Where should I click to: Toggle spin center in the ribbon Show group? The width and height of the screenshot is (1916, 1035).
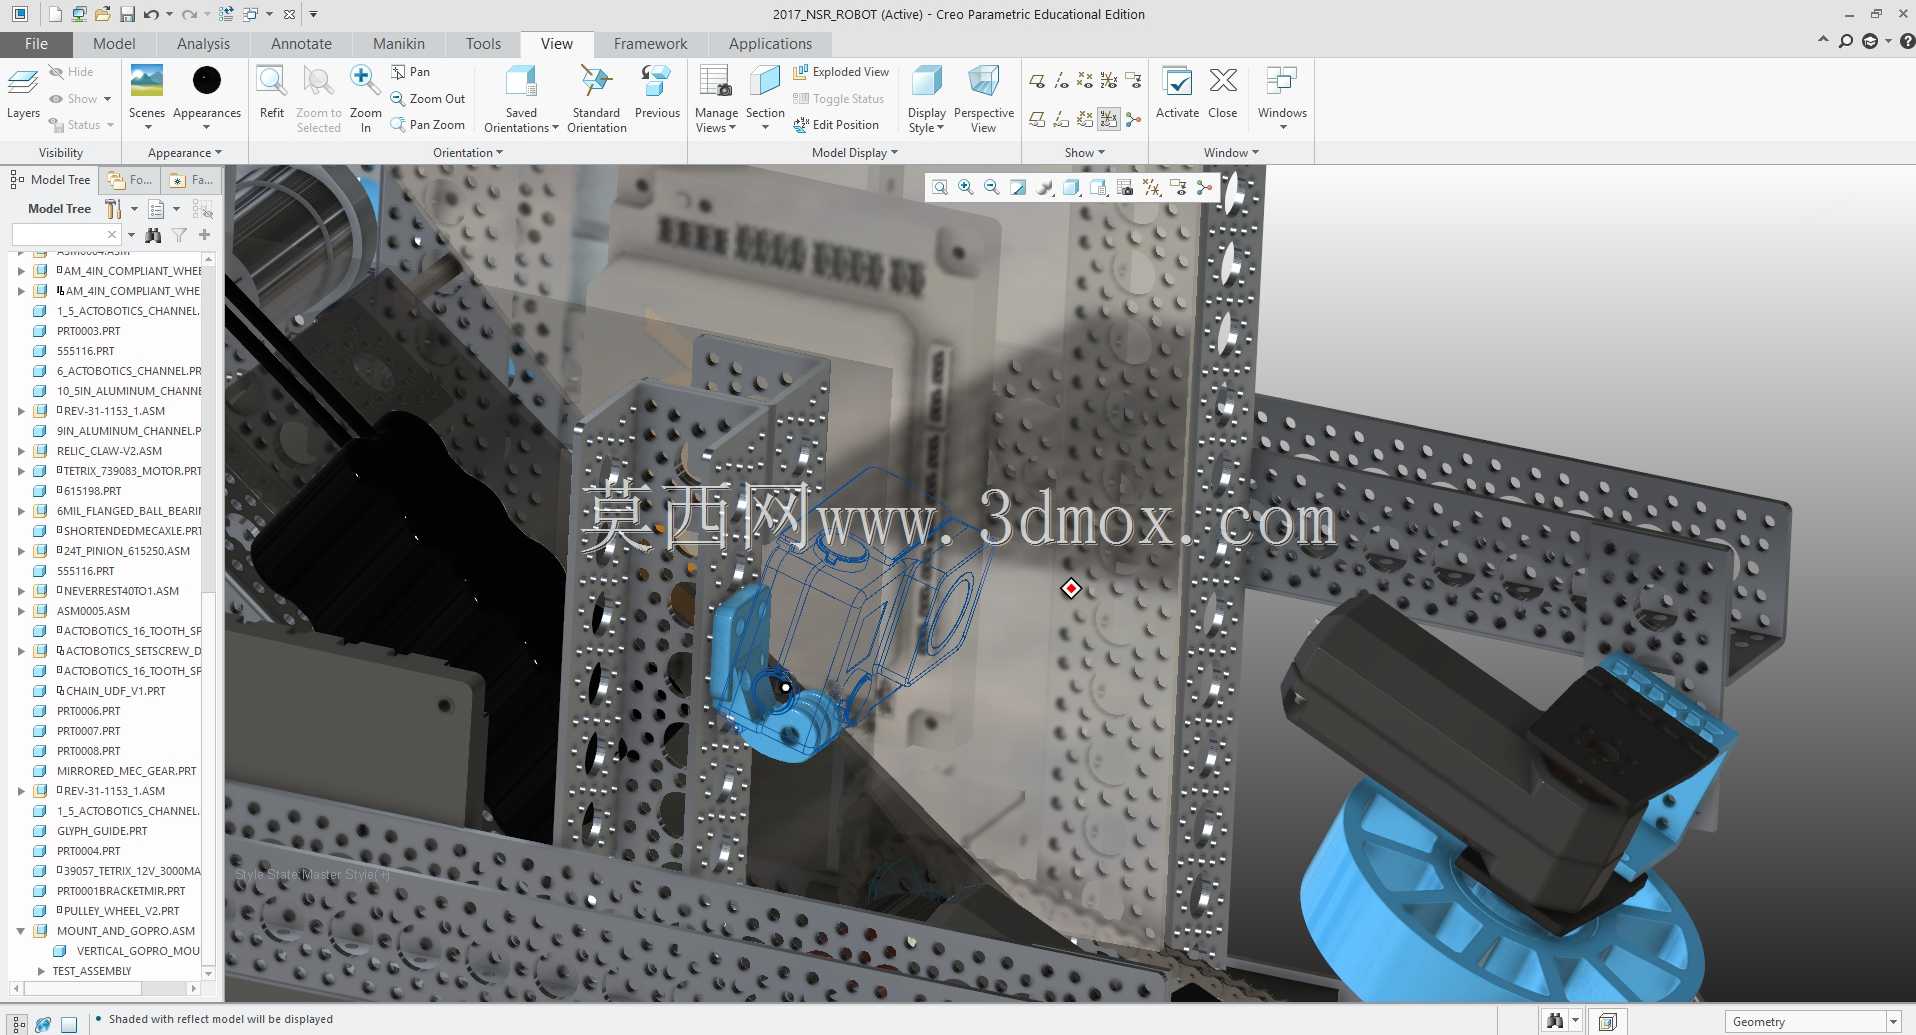coord(1133,119)
